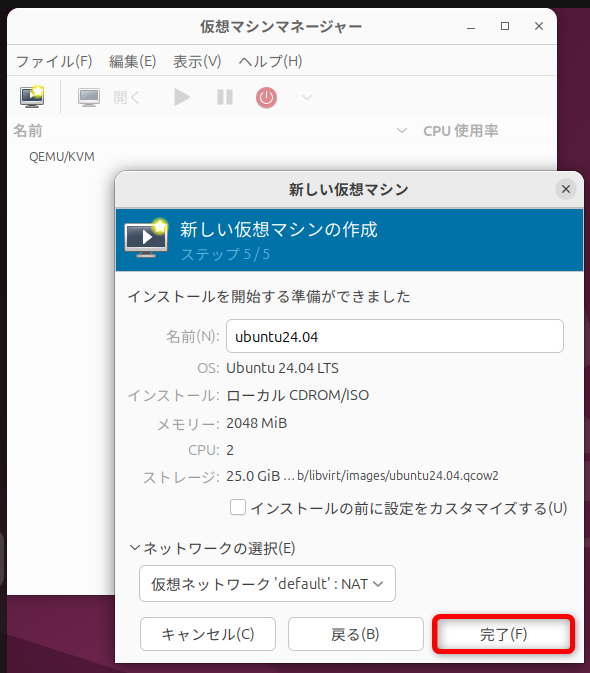
Task: Open the 仮想ネットワーク 'default' : NAT dropdown
Action: [x=267, y=584]
